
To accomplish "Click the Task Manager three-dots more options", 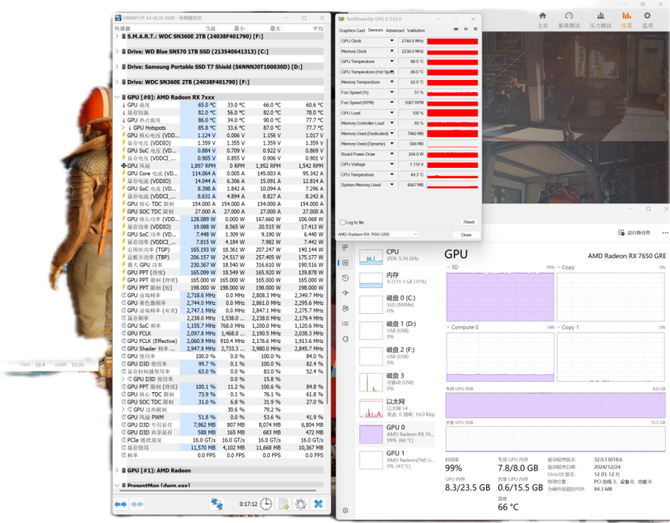I will click(x=665, y=233).
